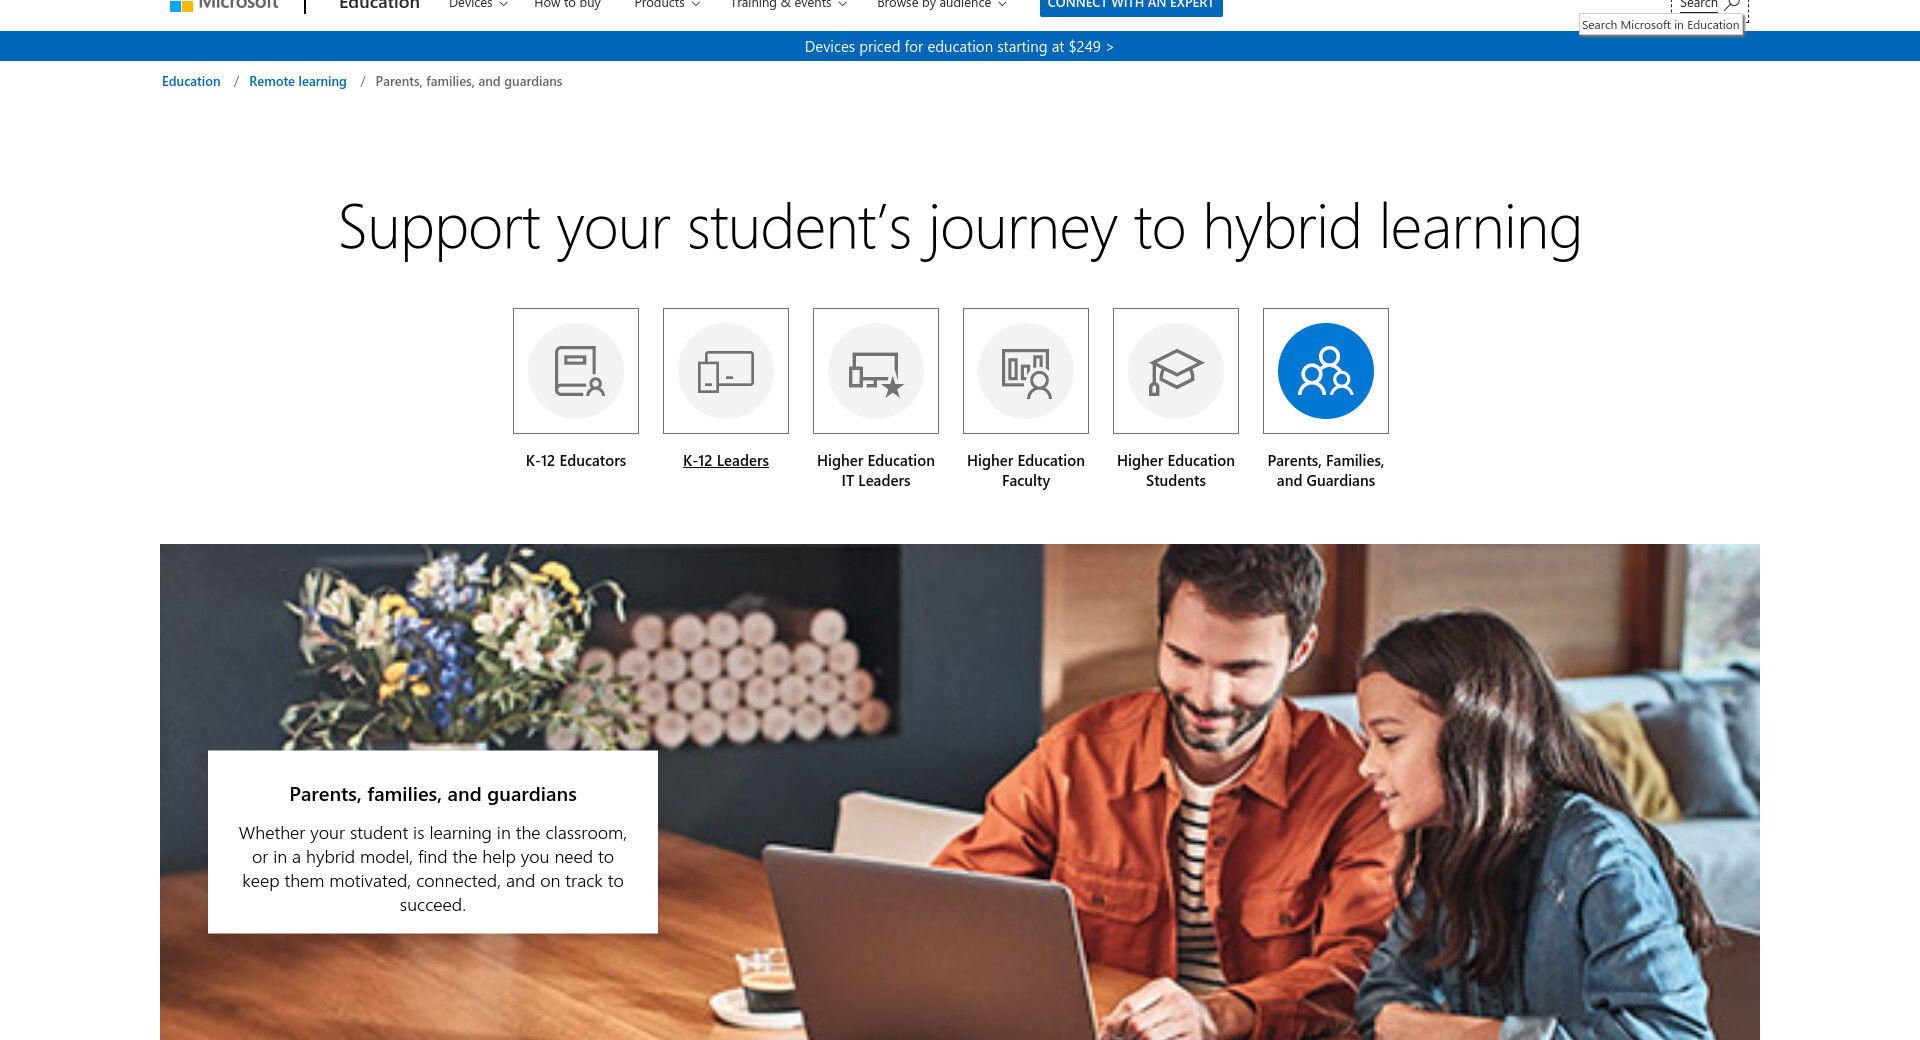1920x1040 pixels.
Task: Open the underlined K-12 Leaders link
Action: 726,461
